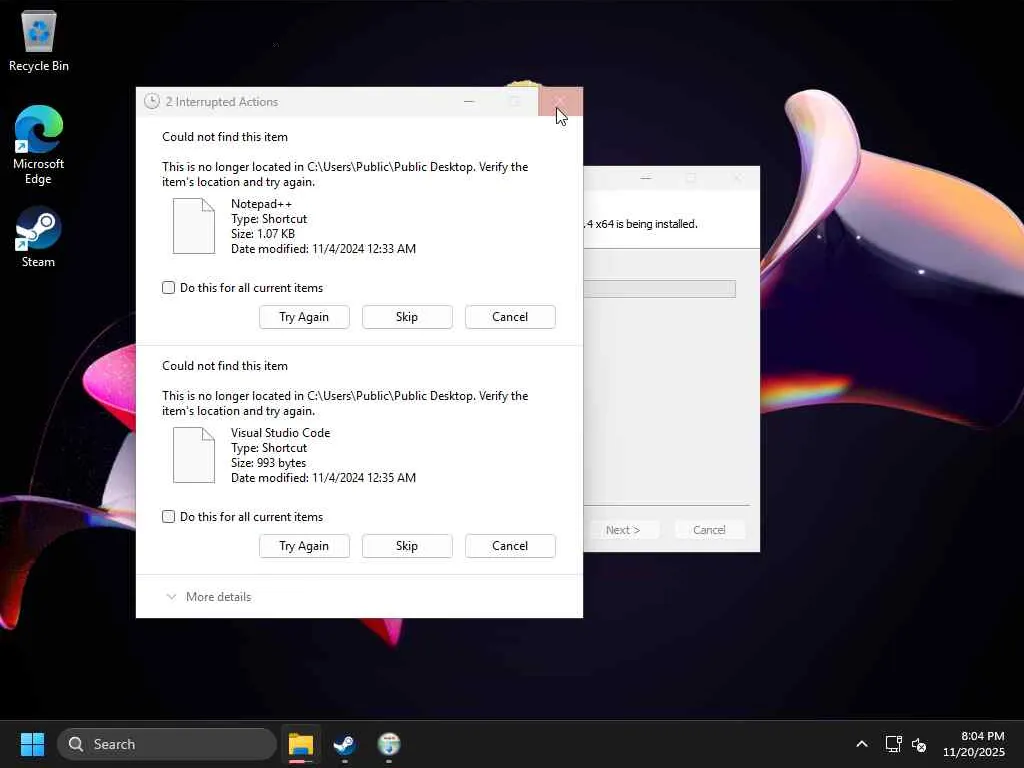Skip the Visual Studio Code shortcut
The height and width of the screenshot is (768, 1024).
pyautogui.click(x=407, y=546)
